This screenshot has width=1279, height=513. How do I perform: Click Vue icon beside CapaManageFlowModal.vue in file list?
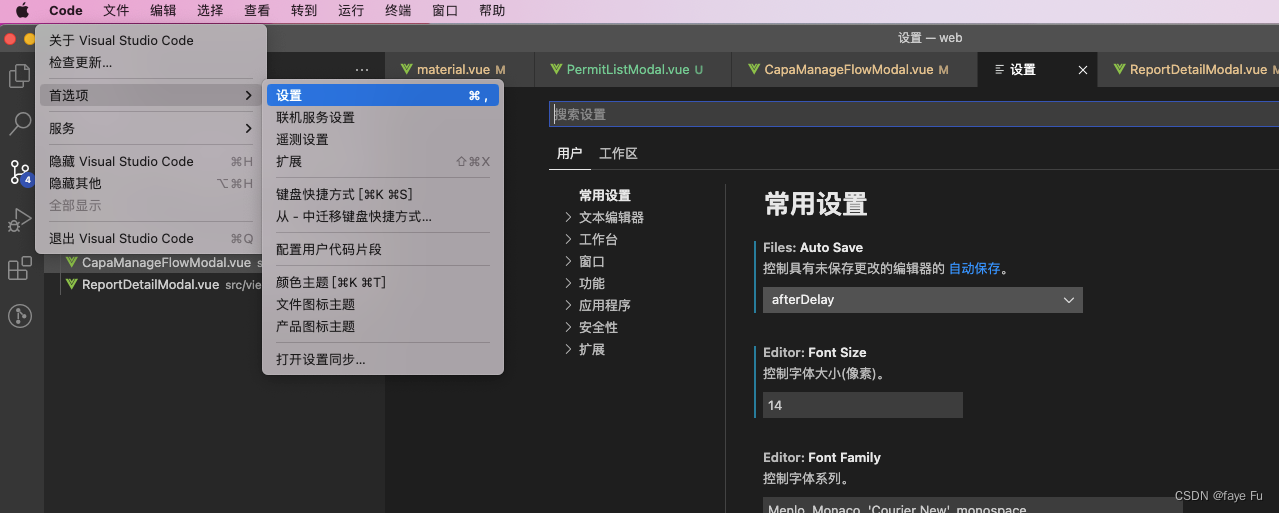pos(72,263)
